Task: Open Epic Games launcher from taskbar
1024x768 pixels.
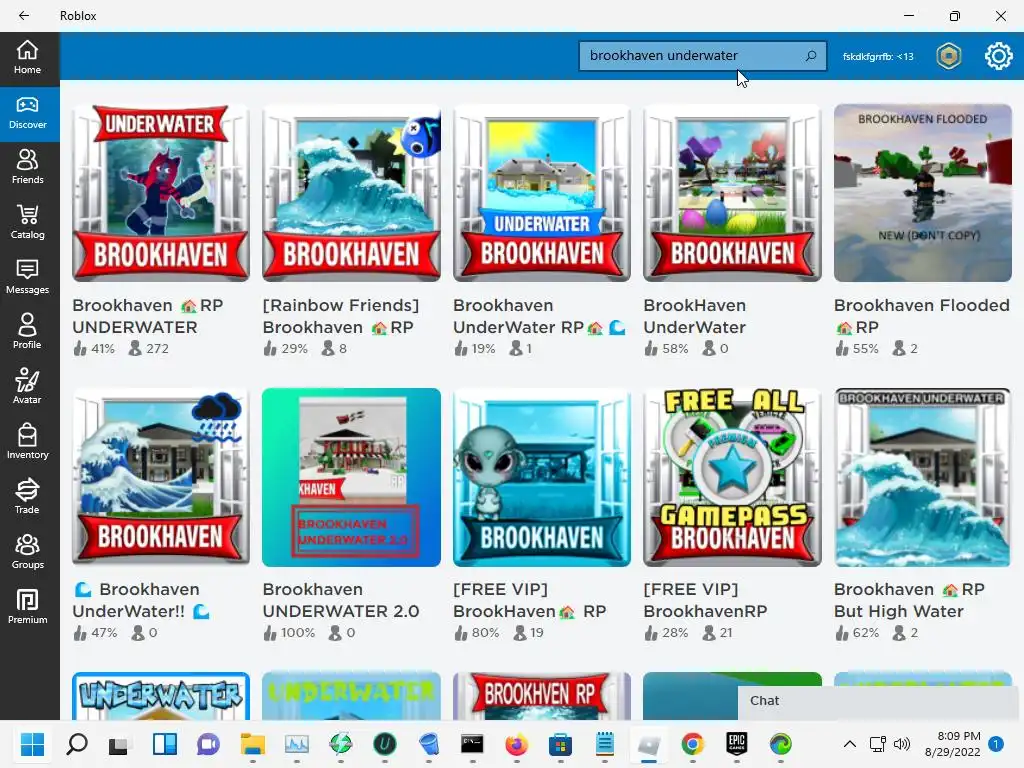Action: (x=737, y=744)
